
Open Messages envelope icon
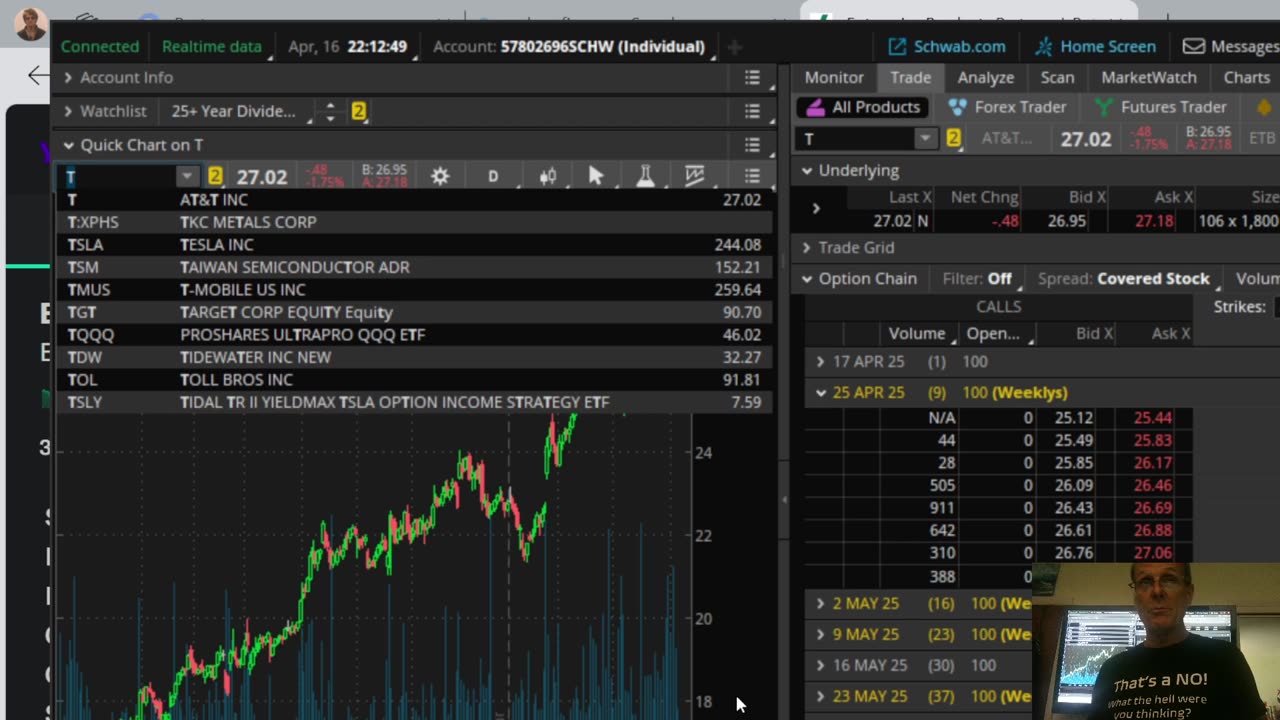(x=1193, y=46)
